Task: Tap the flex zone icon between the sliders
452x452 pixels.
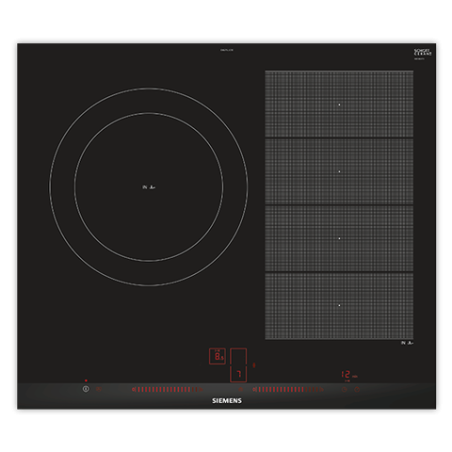Action: (x=241, y=389)
